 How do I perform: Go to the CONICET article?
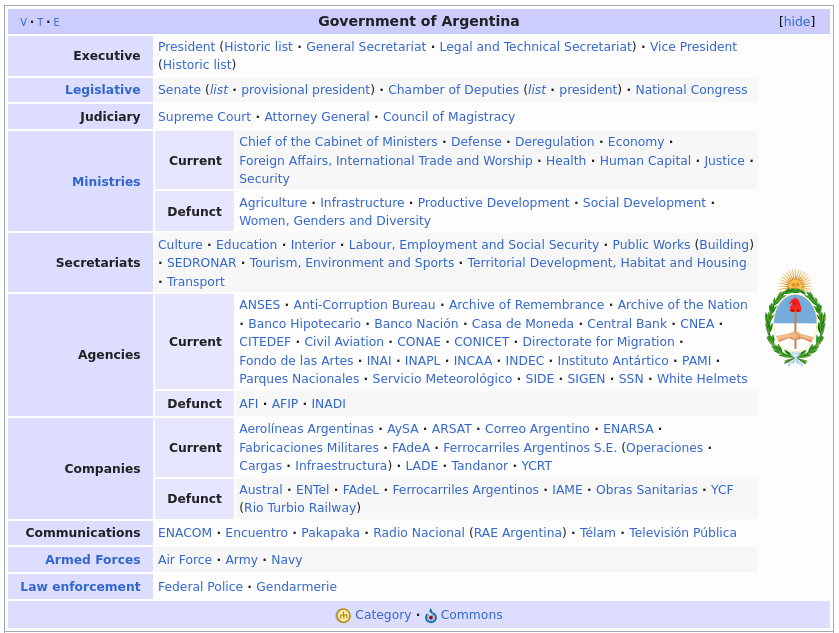coord(482,341)
